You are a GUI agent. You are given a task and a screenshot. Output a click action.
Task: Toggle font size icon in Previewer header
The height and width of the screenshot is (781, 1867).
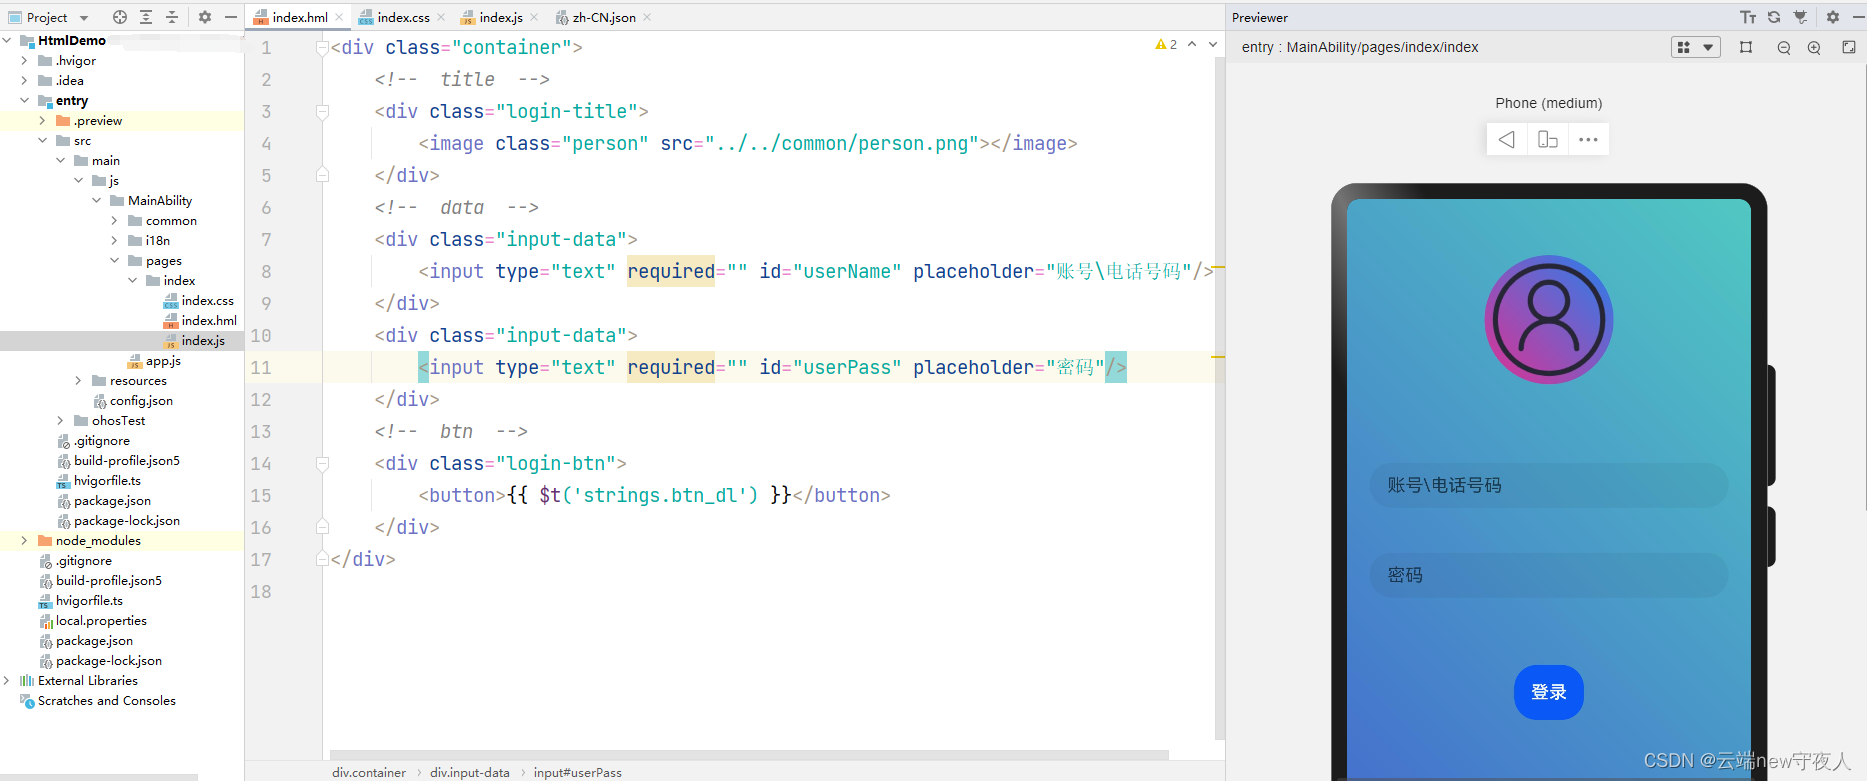pos(1748,17)
